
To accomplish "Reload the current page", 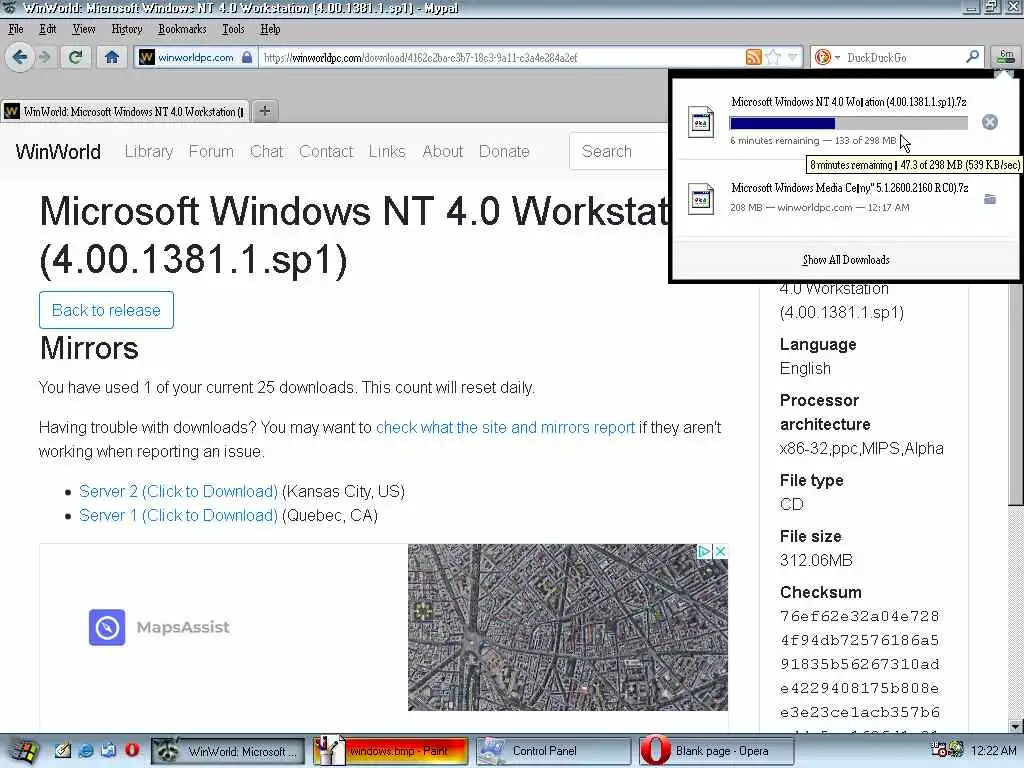I will click(76, 57).
